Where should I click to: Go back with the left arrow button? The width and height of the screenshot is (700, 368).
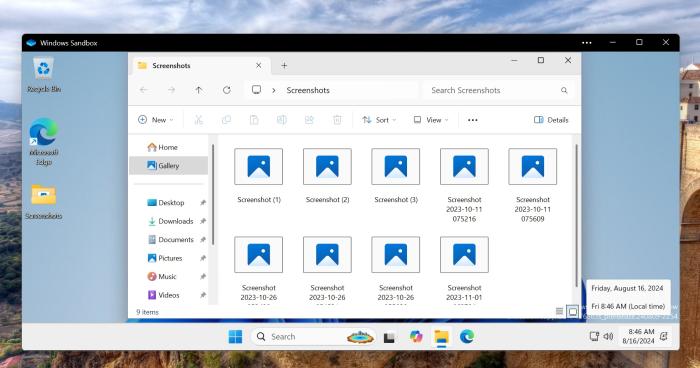click(x=144, y=90)
